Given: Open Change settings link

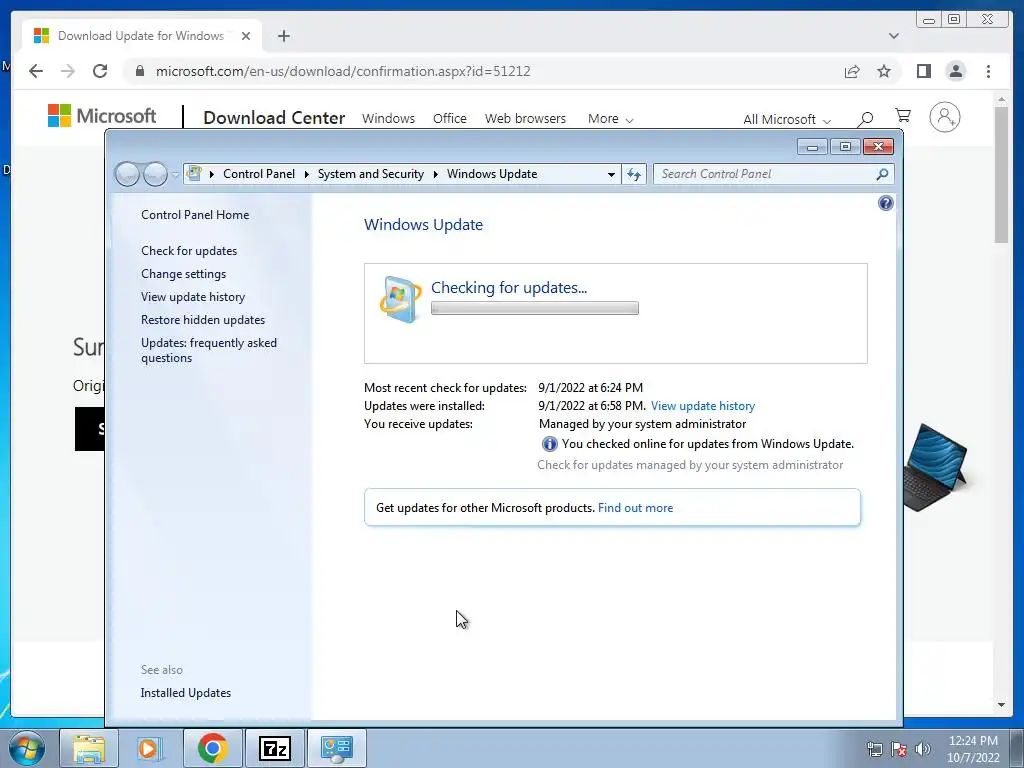Looking at the screenshot, I should [184, 274].
